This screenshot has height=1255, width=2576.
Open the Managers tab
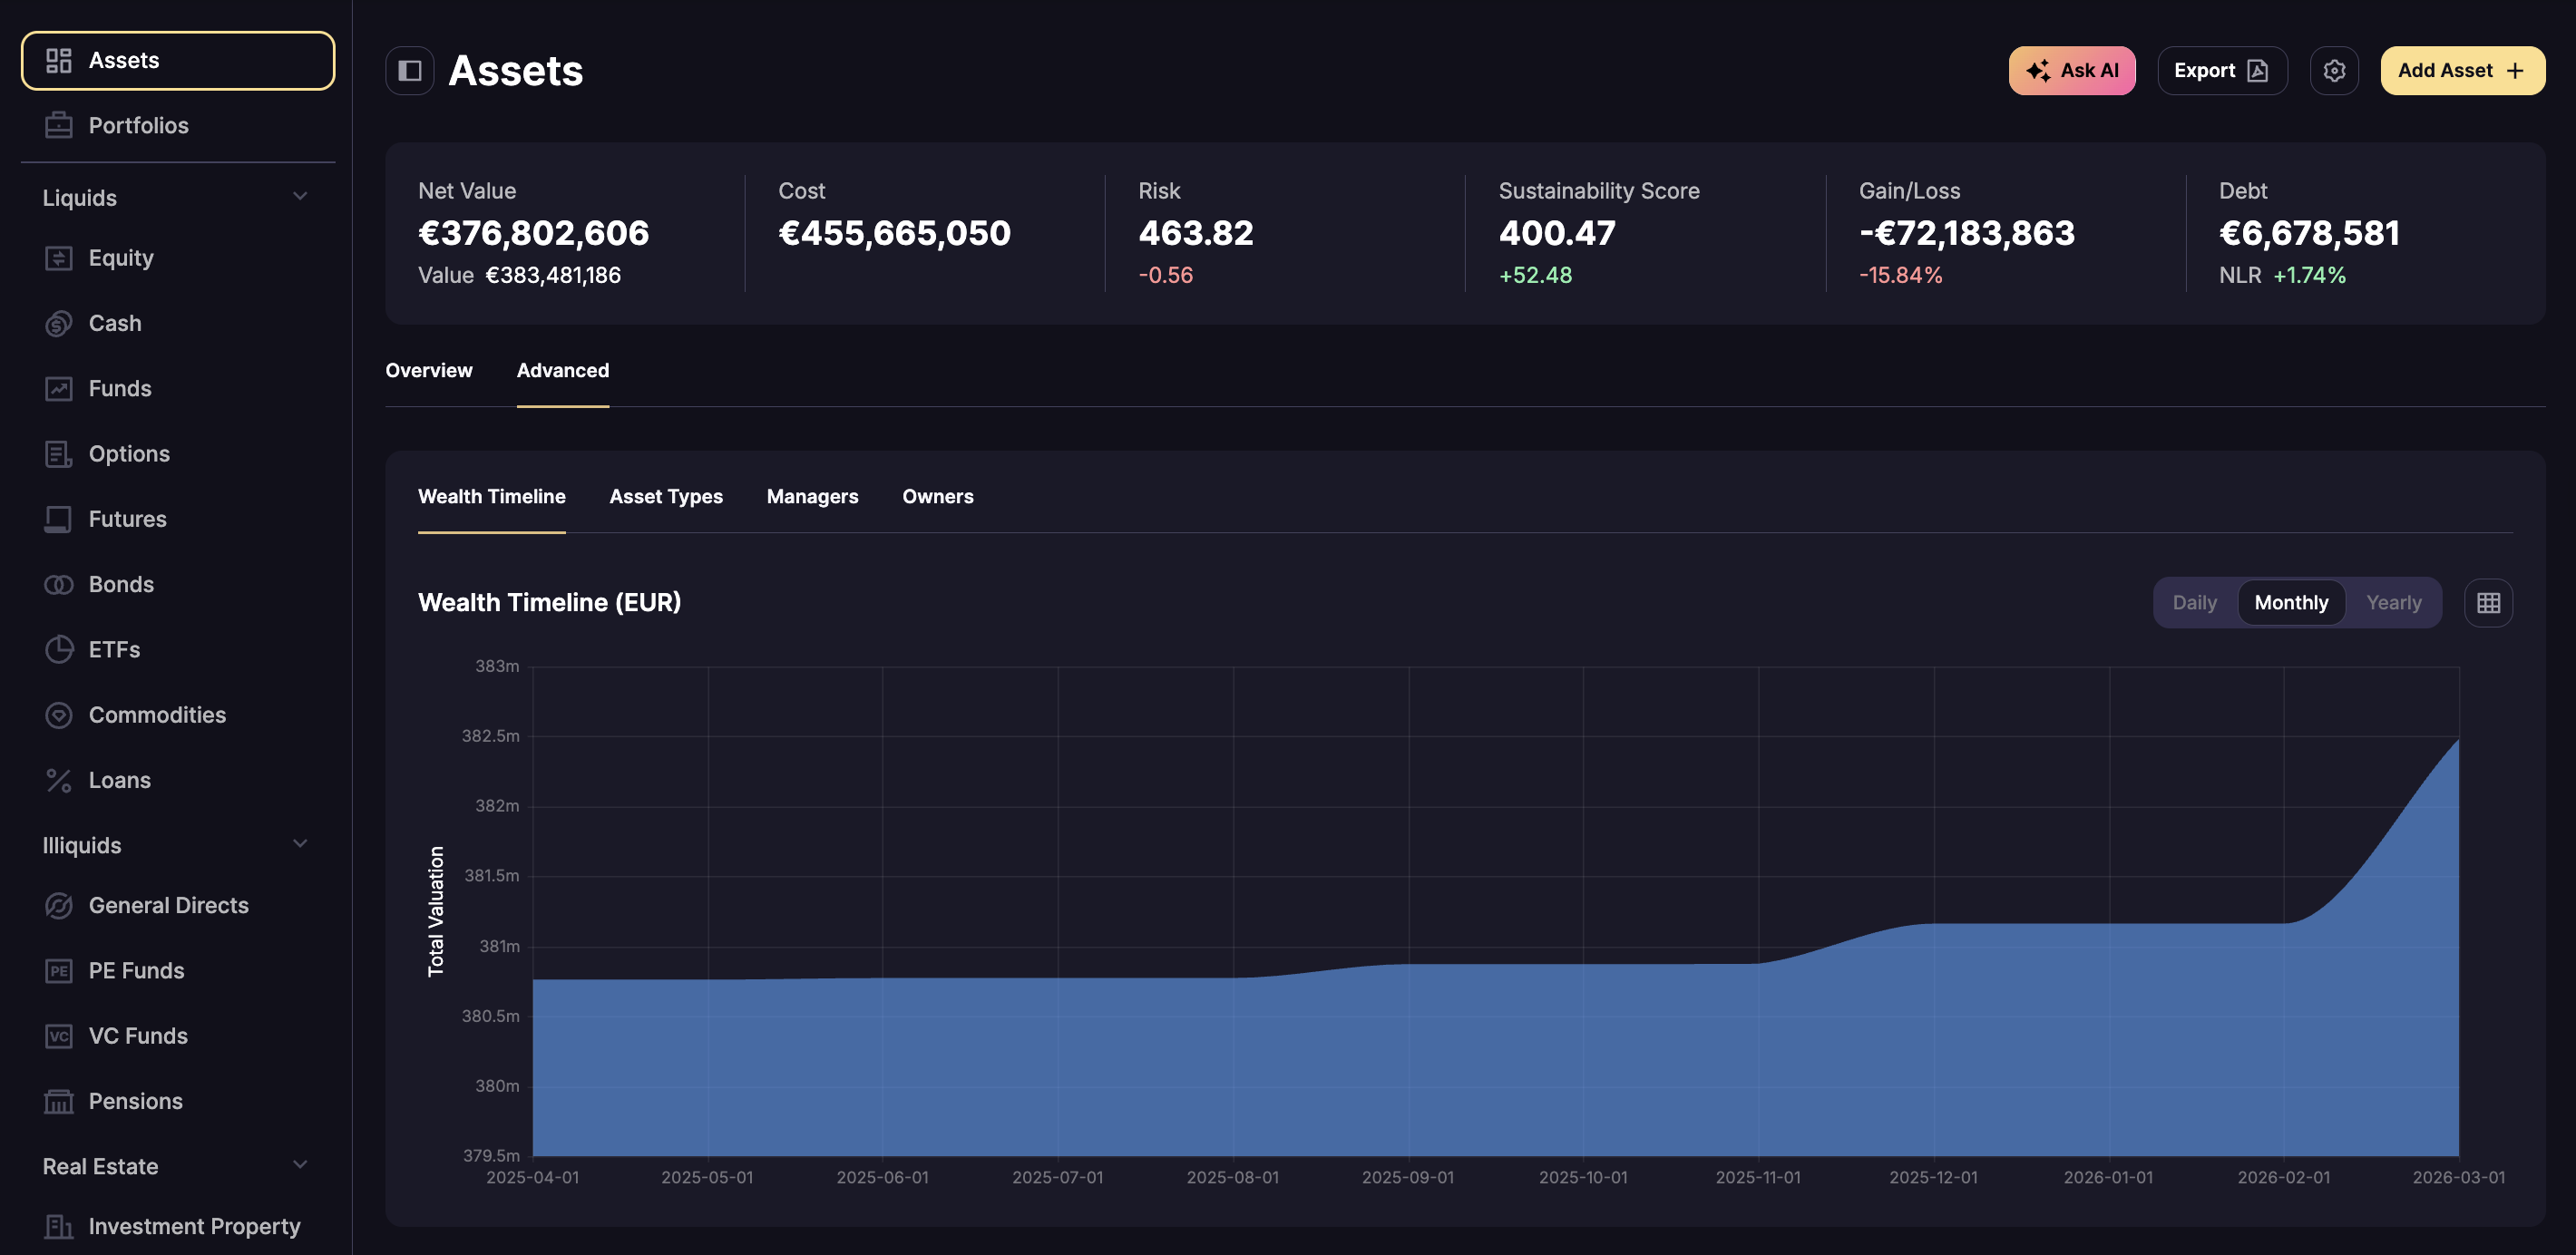[812, 496]
